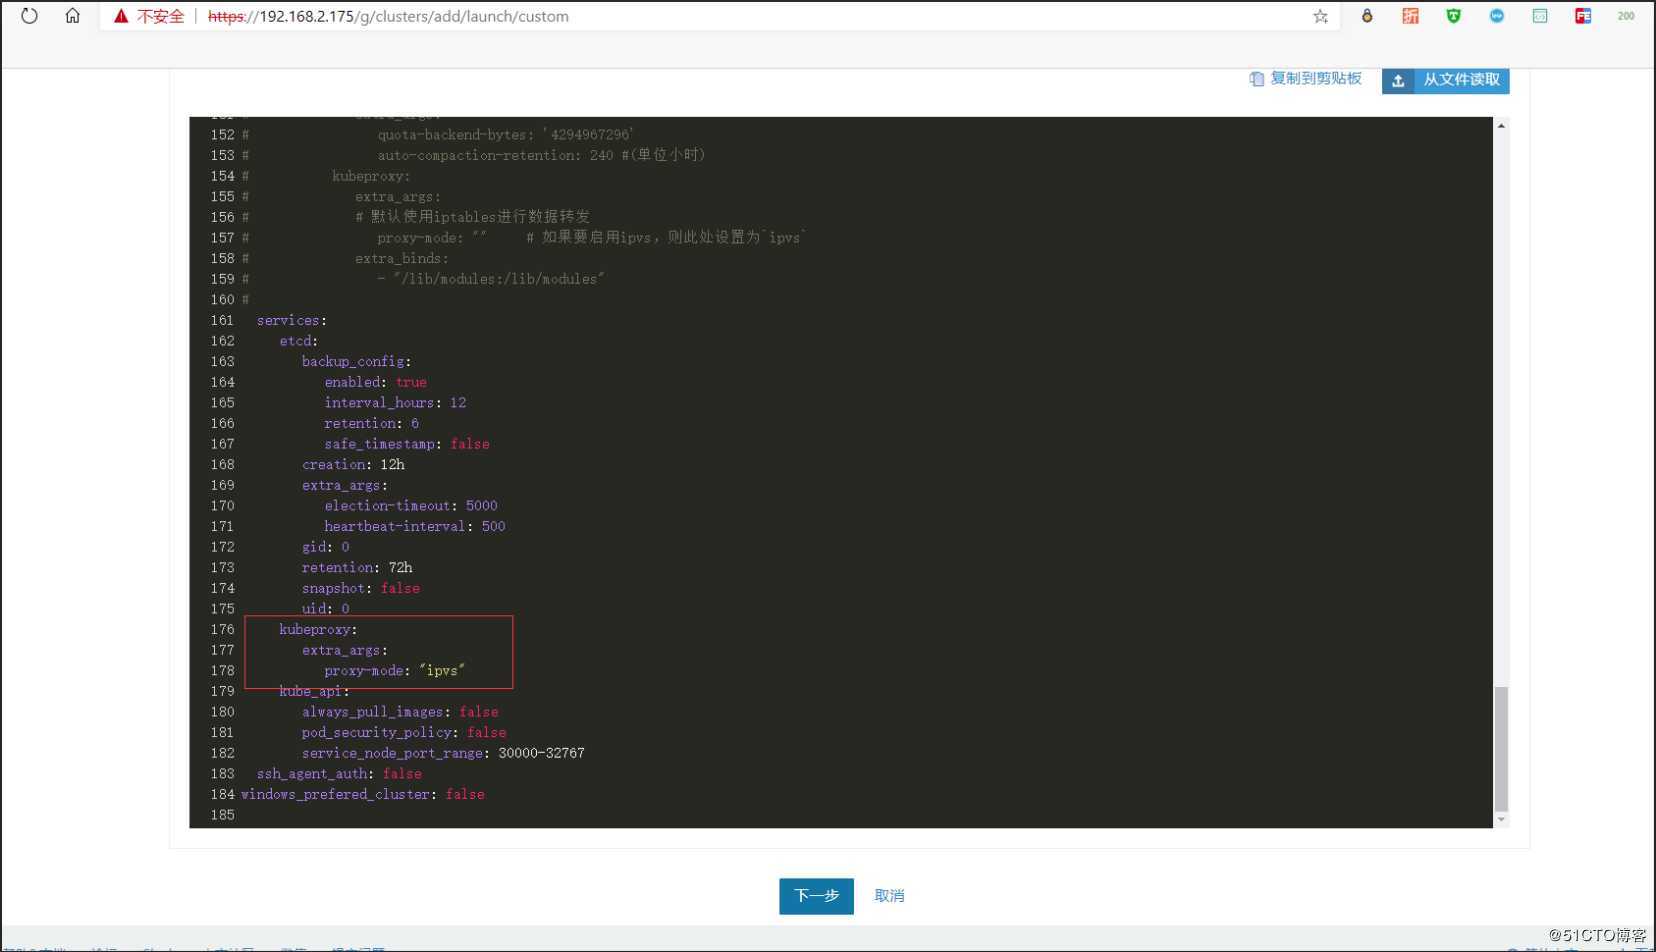Viewport: 1656px width, 952px height.
Task: Reload the page with the refresh icon
Action: tap(29, 16)
